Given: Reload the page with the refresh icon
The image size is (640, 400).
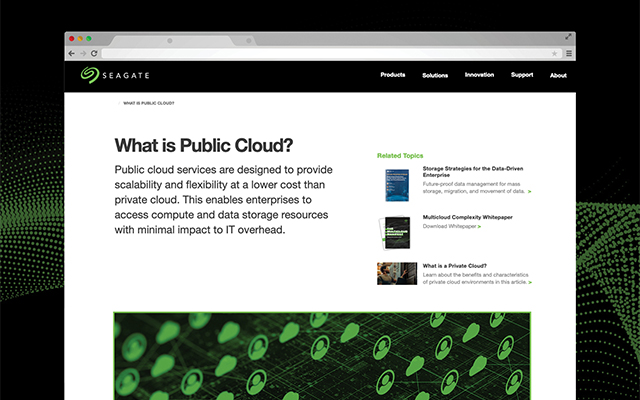Looking at the screenshot, I should coord(95,53).
